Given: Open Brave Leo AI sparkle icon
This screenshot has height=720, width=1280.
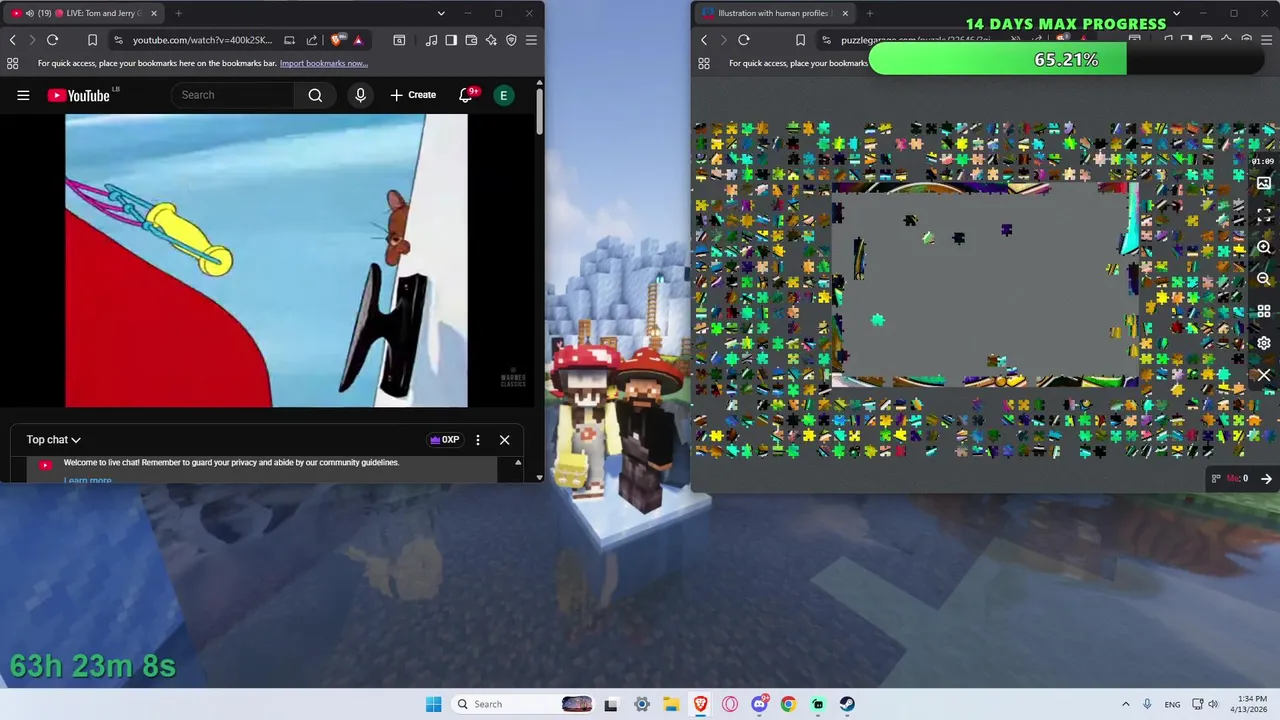Looking at the screenshot, I should click(491, 40).
